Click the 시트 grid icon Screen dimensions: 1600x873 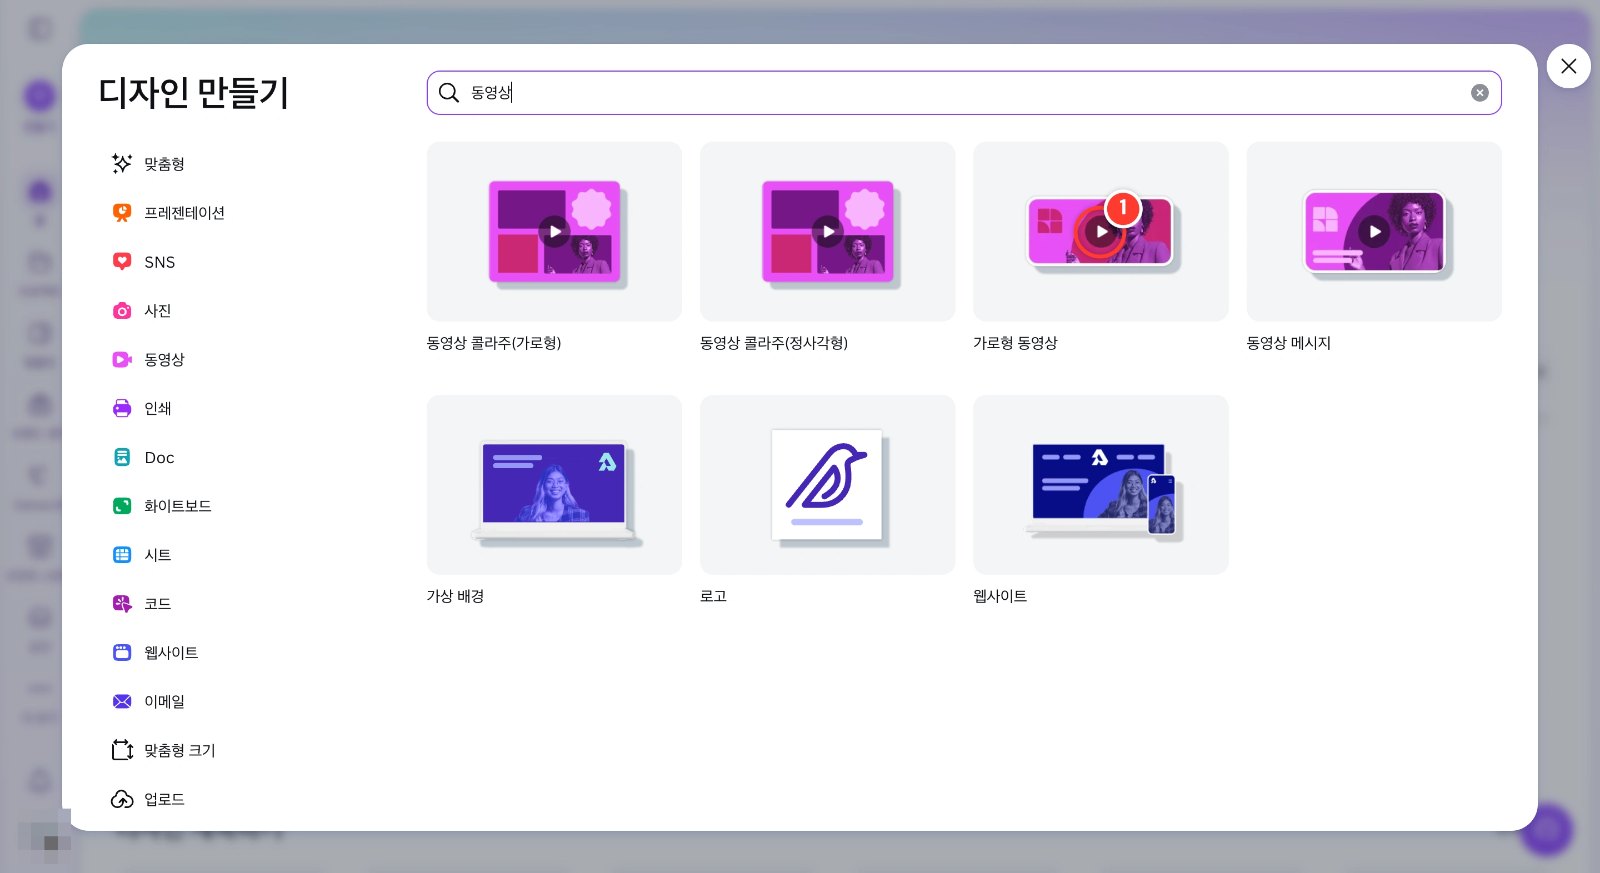pyautogui.click(x=122, y=555)
